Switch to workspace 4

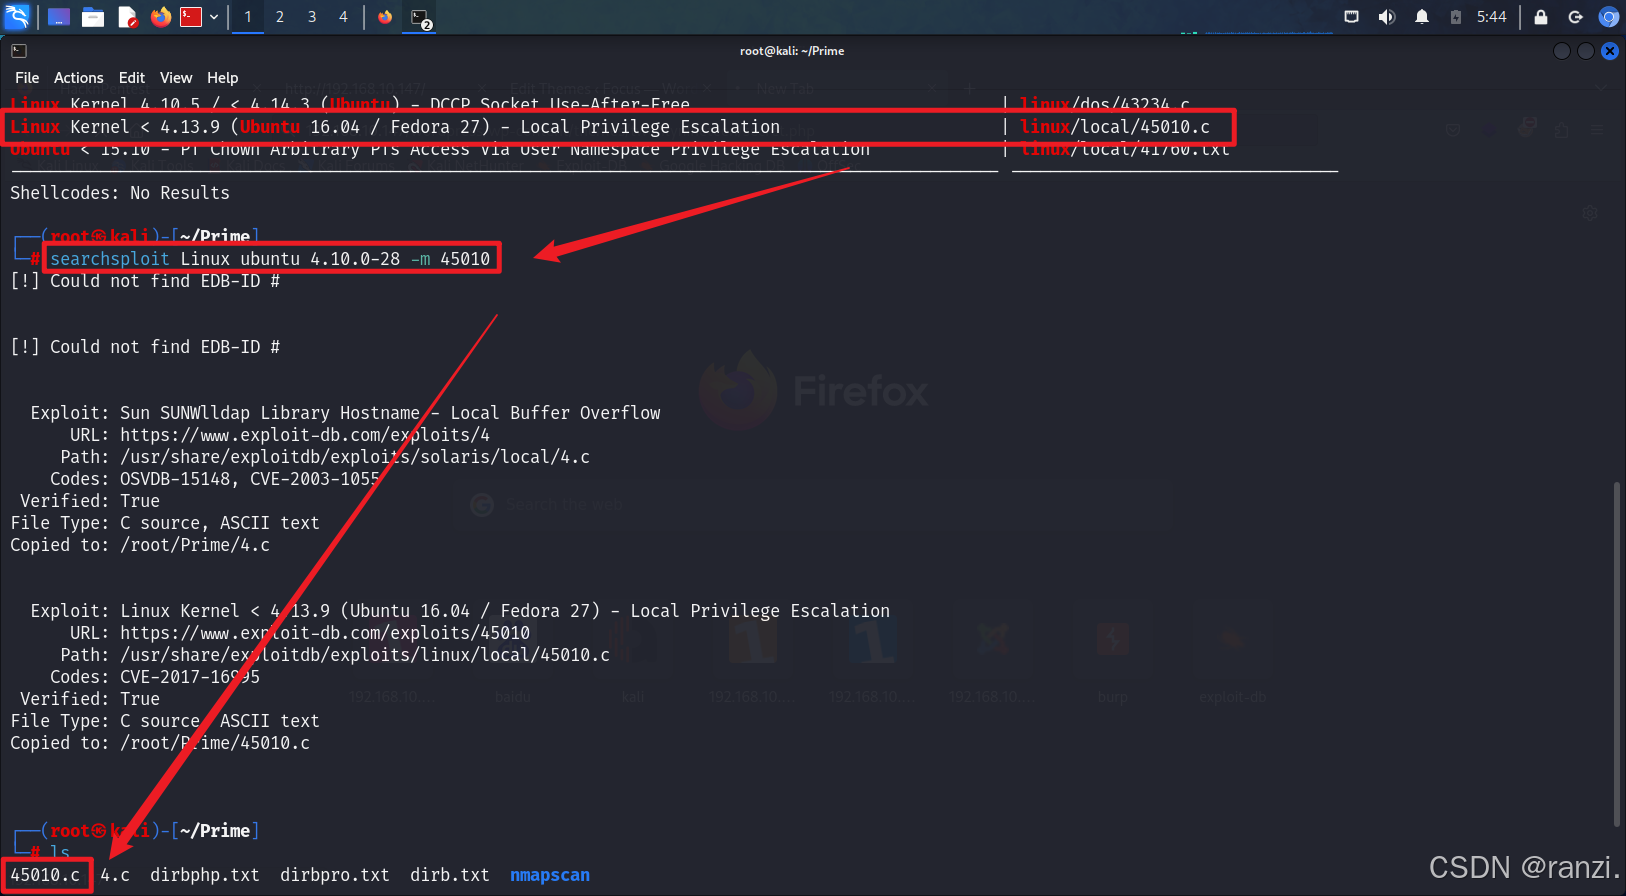point(343,17)
